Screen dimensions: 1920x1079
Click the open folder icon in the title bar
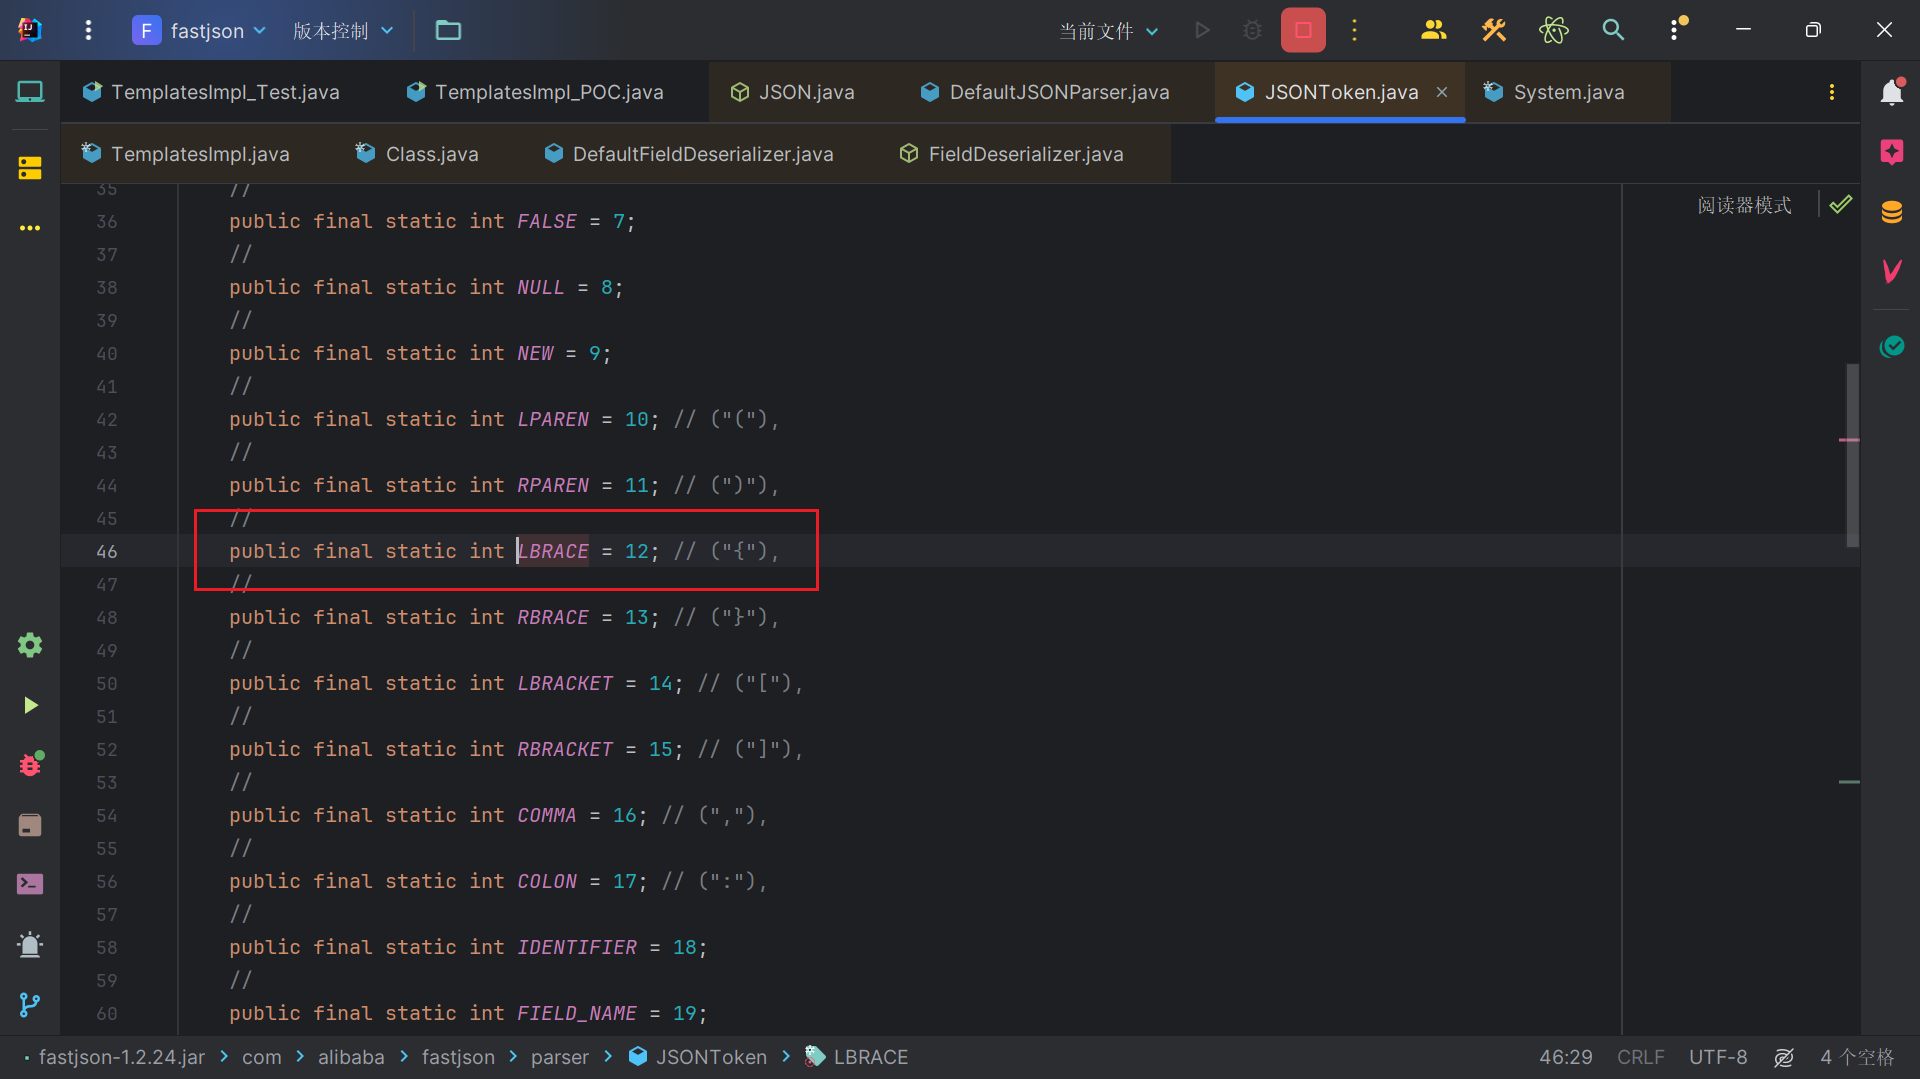[x=448, y=30]
